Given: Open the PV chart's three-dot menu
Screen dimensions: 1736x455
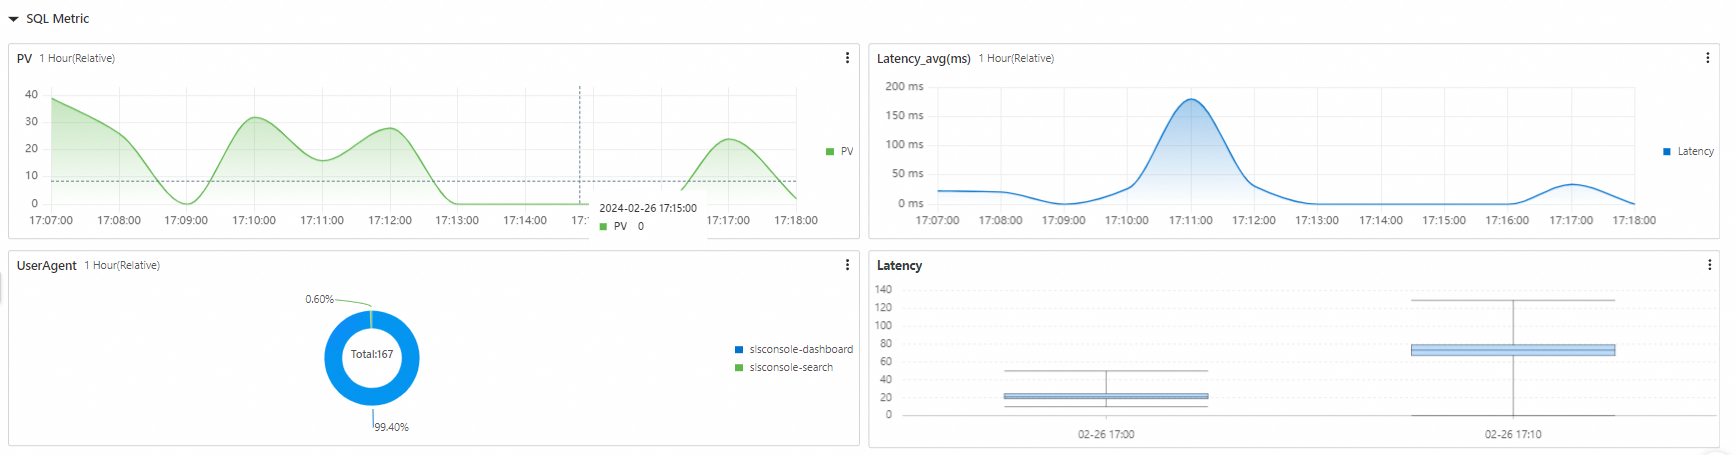Looking at the screenshot, I should pos(847,58).
